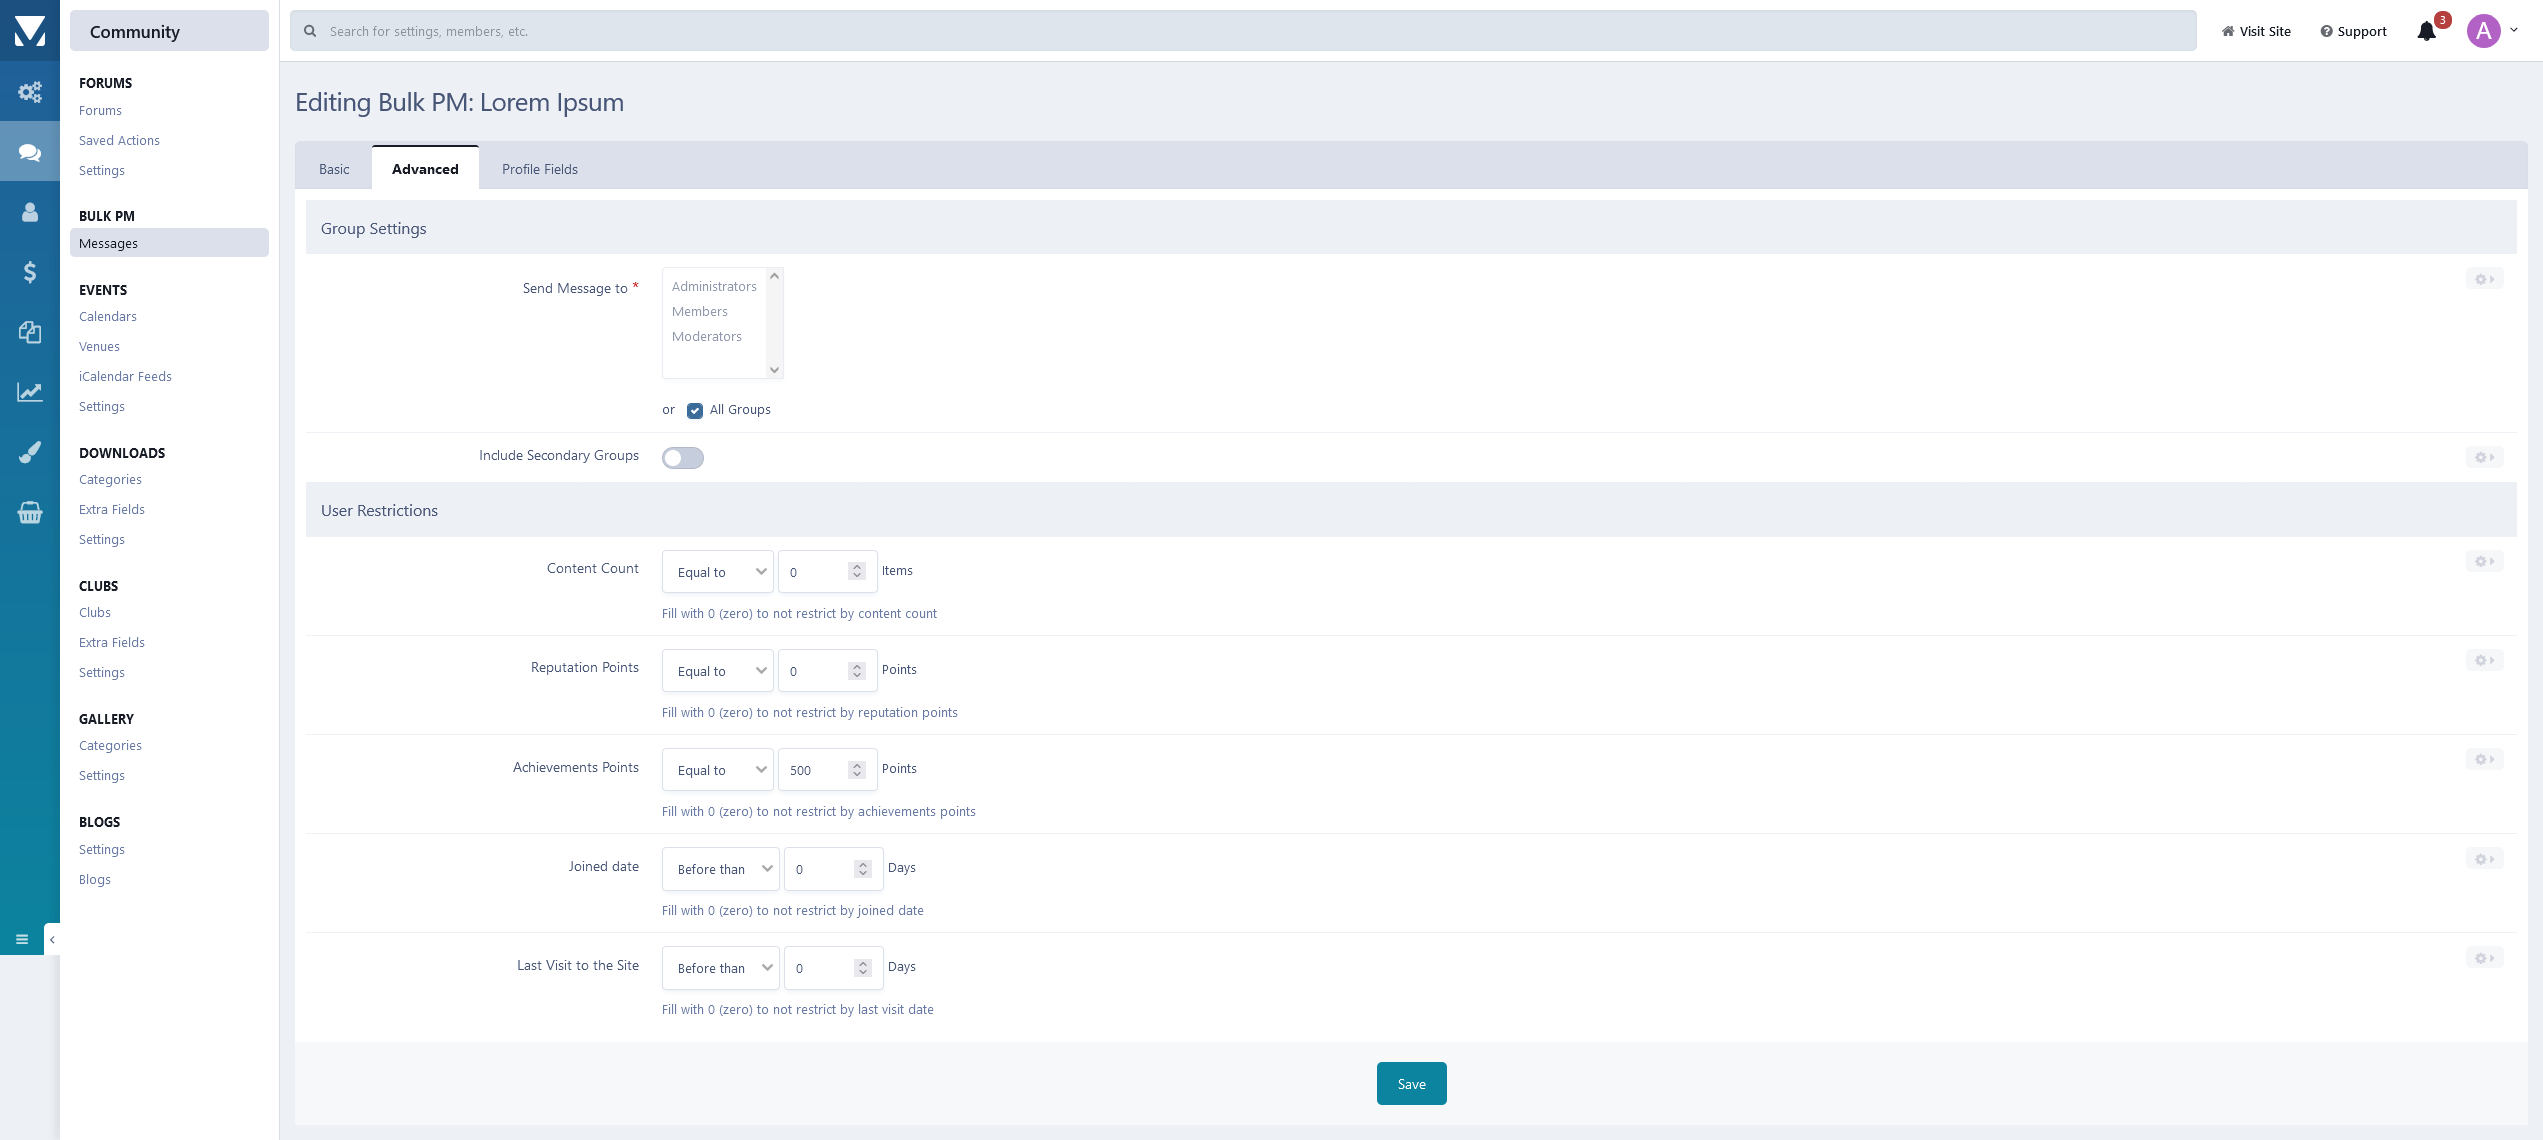Switch to the Profile Fields tab

(540, 169)
